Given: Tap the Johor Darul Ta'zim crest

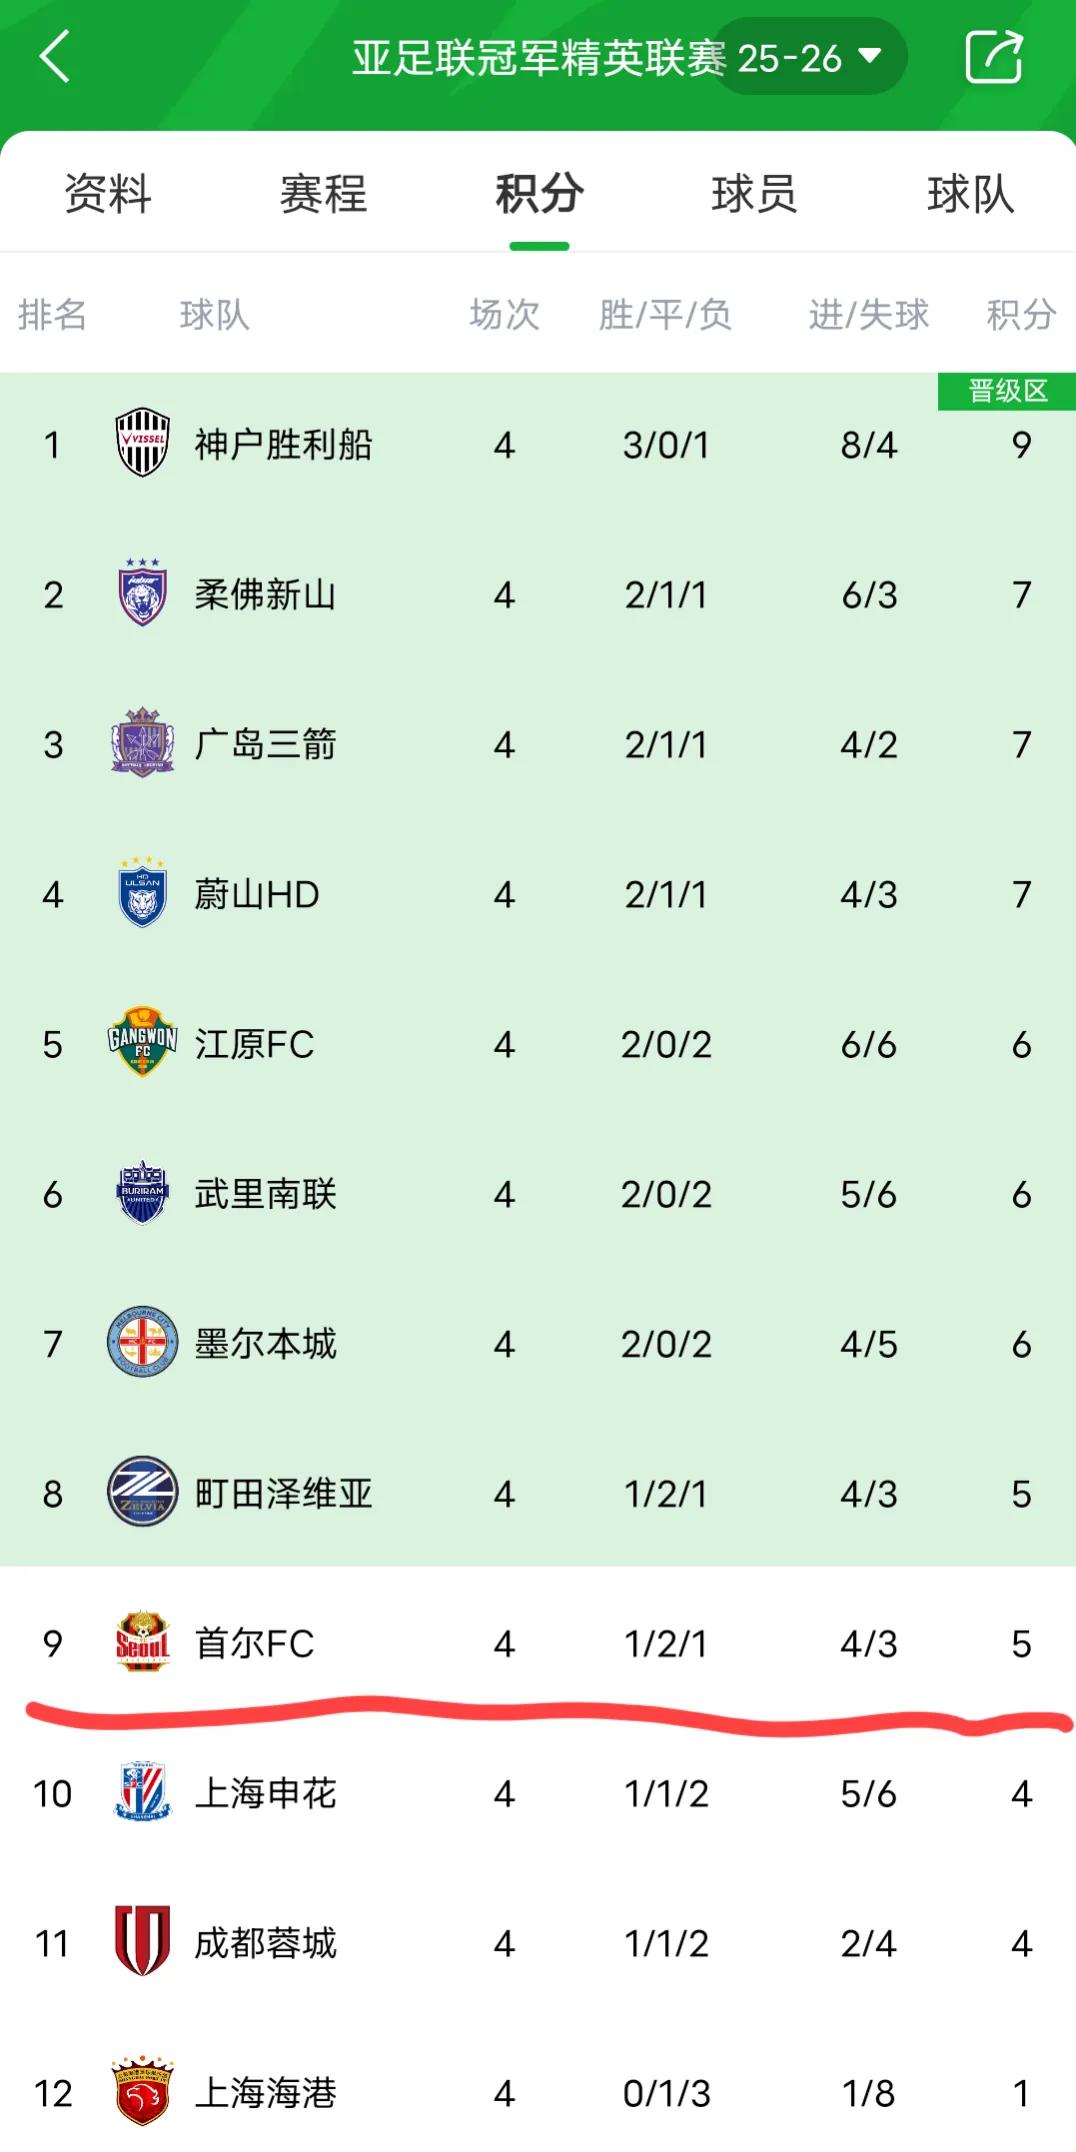Looking at the screenshot, I should coord(142,593).
